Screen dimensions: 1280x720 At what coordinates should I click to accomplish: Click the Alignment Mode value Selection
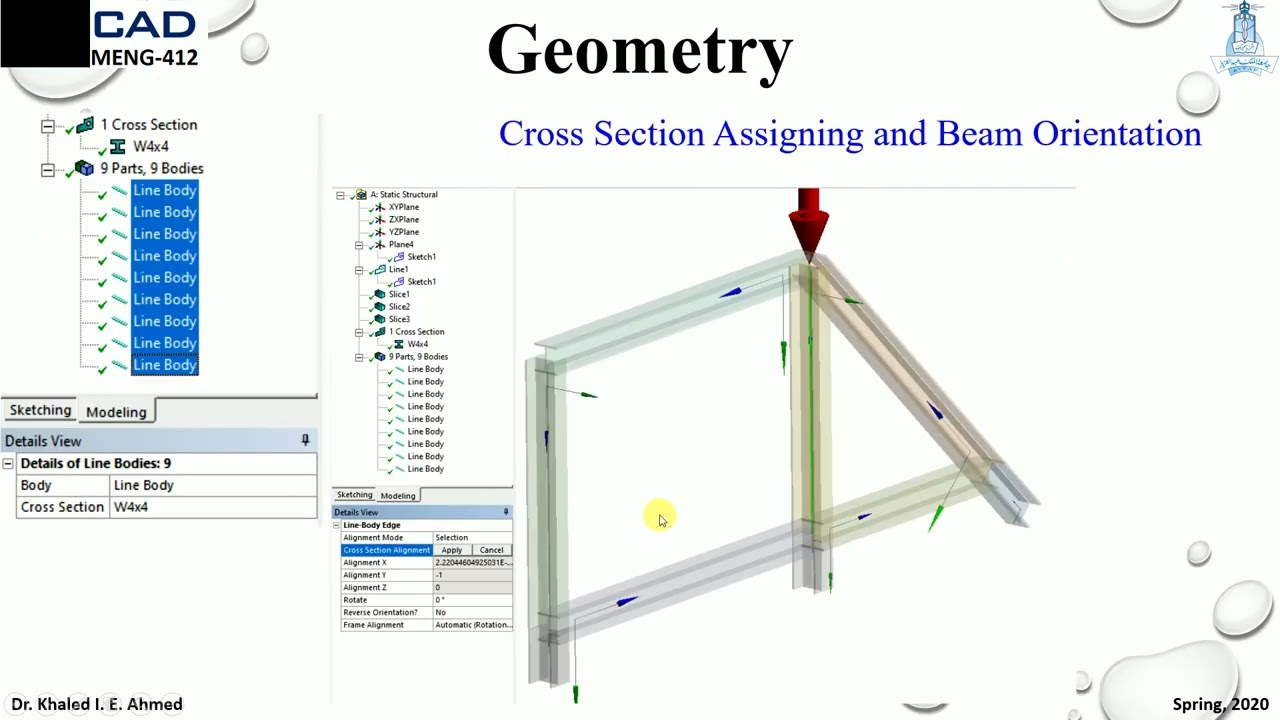tap(472, 537)
